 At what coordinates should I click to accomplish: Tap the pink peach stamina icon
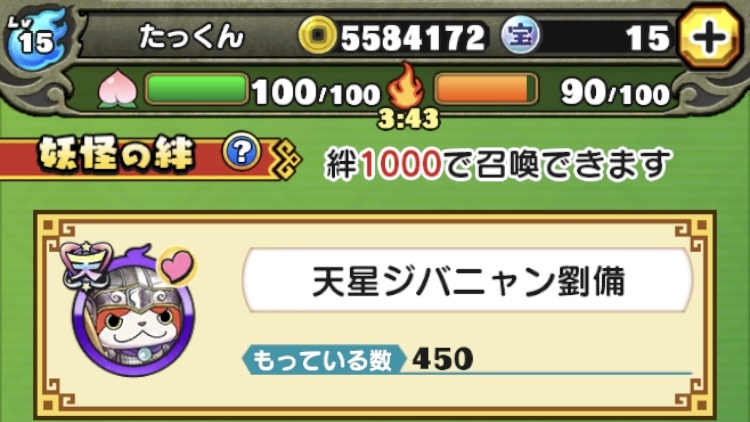118,91
